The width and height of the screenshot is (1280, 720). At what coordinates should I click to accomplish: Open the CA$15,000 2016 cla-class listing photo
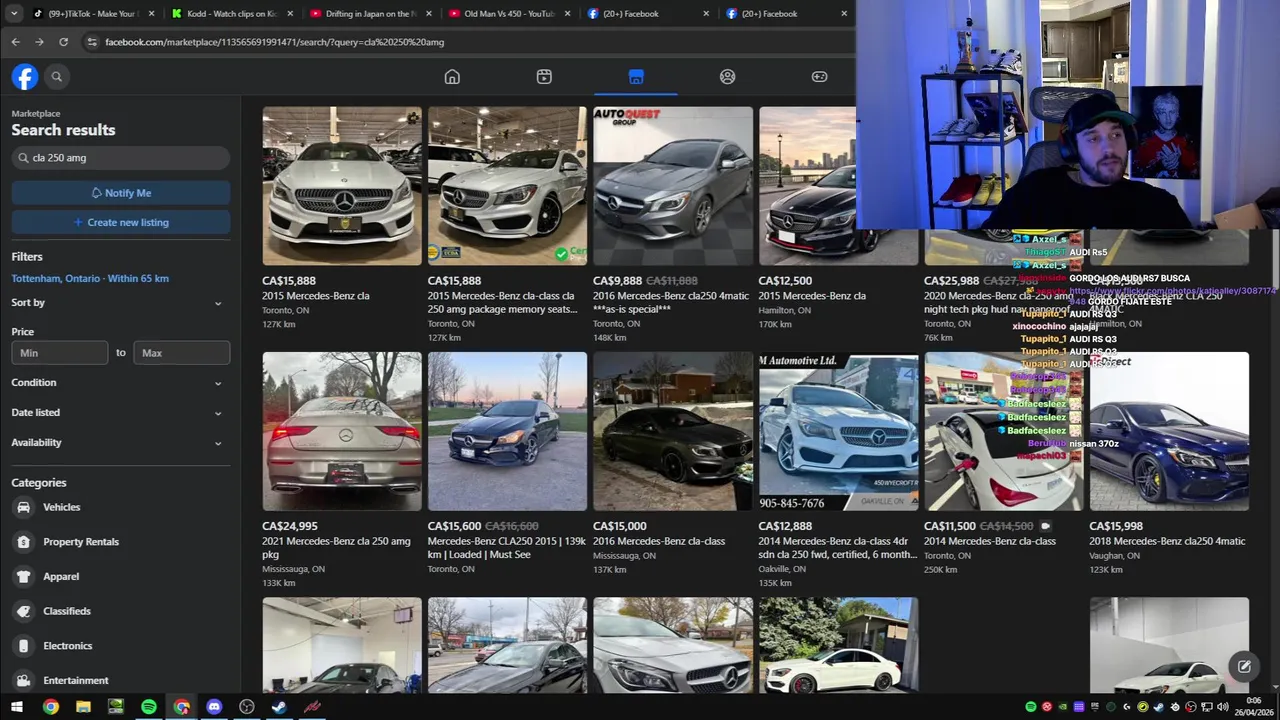point(673,431)
